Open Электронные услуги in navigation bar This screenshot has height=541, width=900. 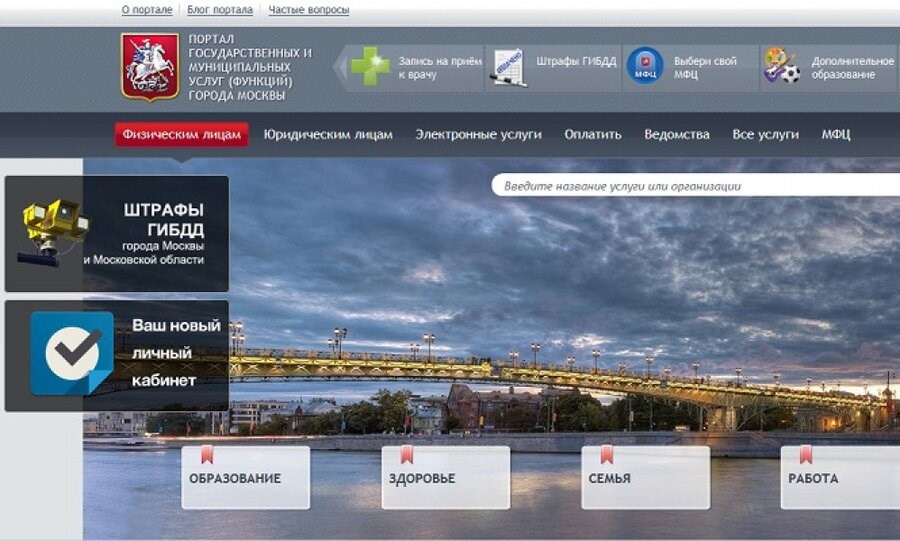[478, 134]
